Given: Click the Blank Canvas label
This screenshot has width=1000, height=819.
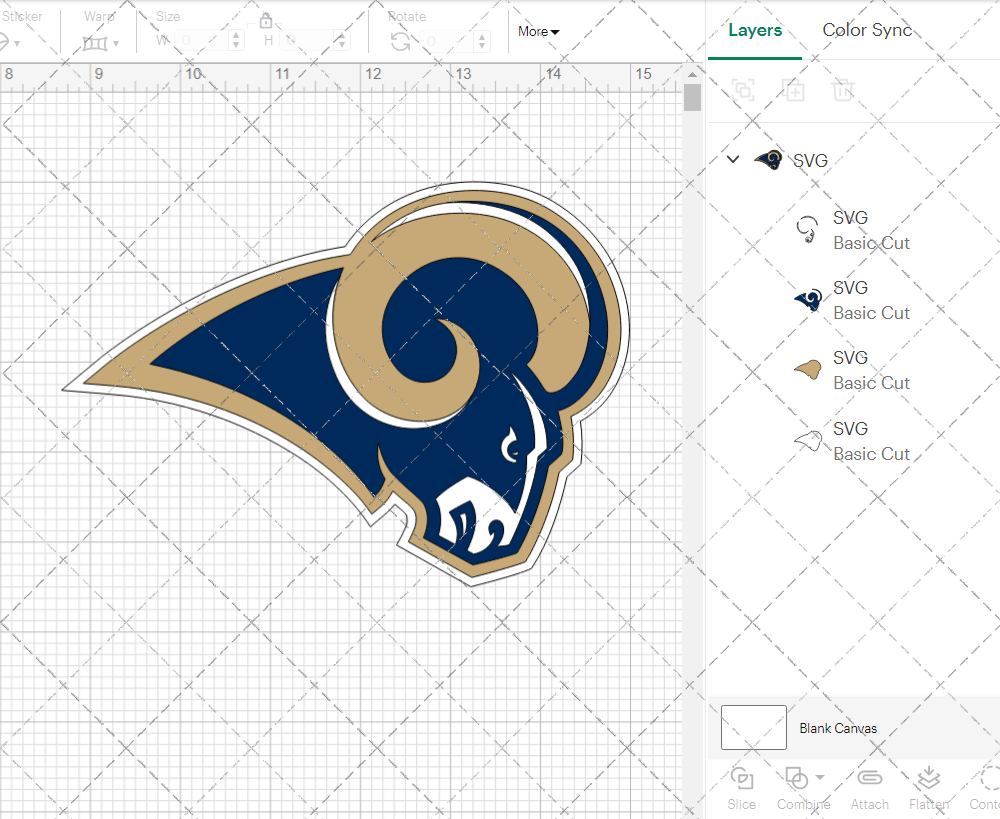Looking at the screenshot, I should point(838,728).
